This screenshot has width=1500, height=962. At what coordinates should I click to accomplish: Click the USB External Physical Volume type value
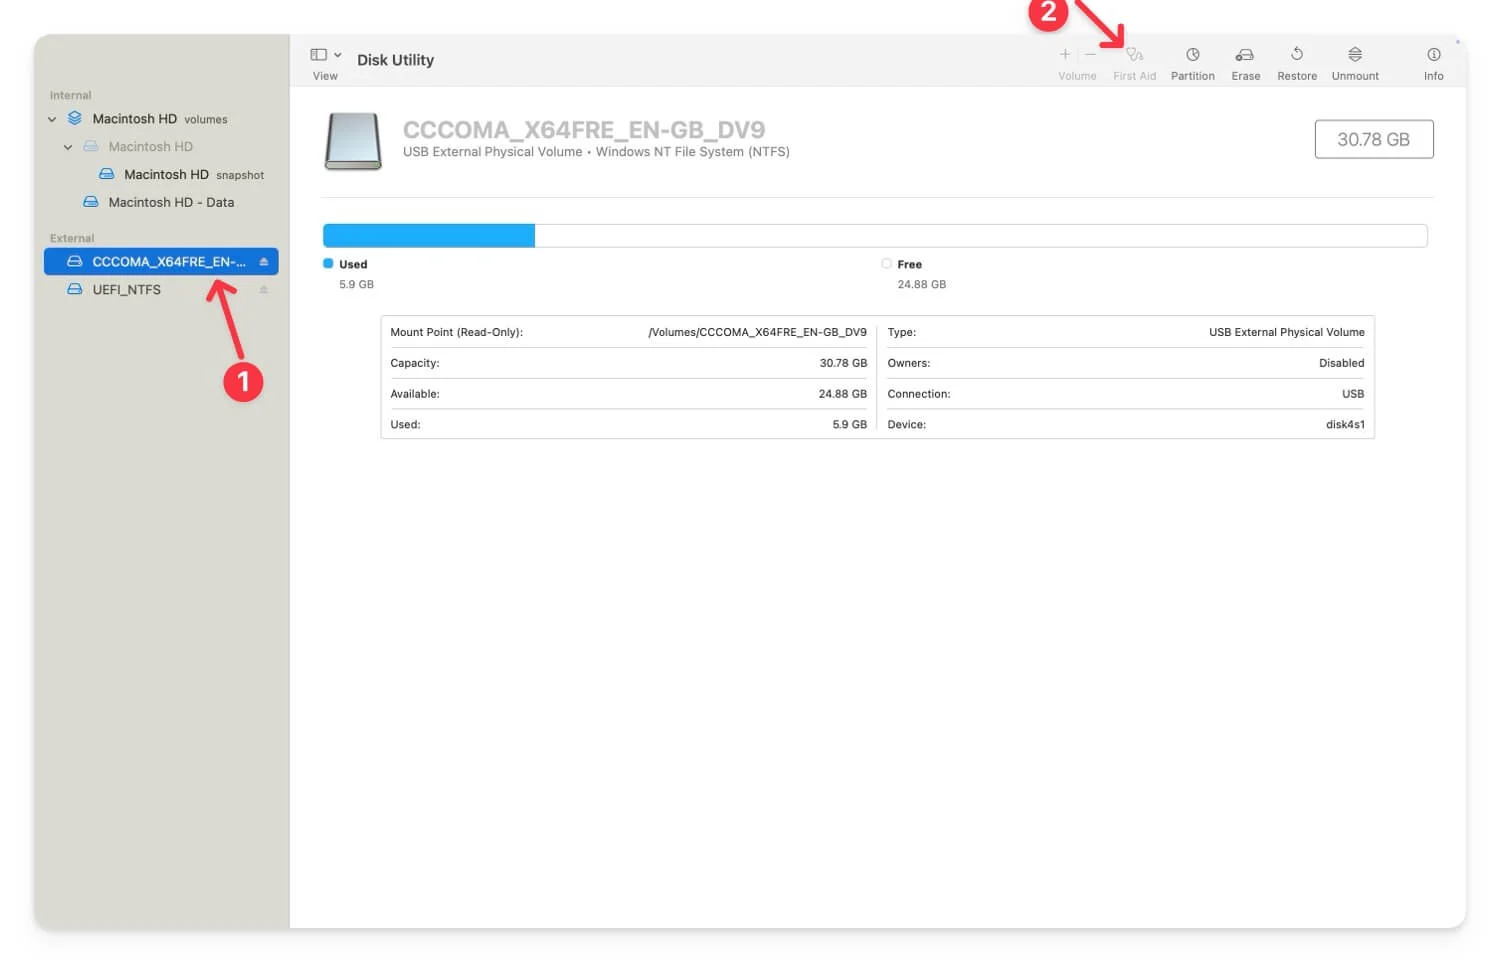point(1286,332)
